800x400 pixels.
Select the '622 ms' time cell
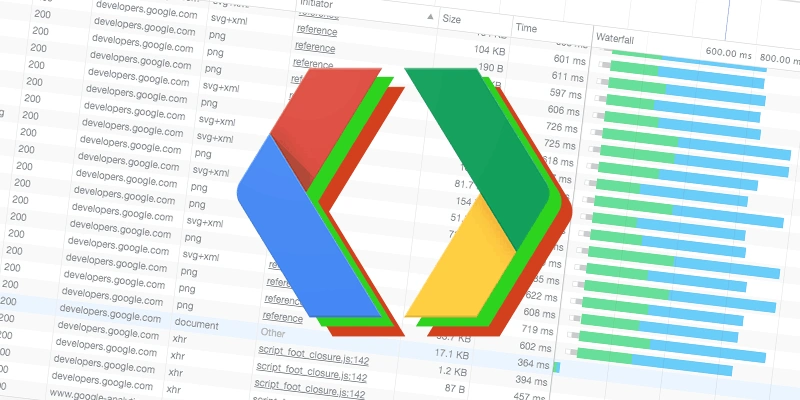541,296
